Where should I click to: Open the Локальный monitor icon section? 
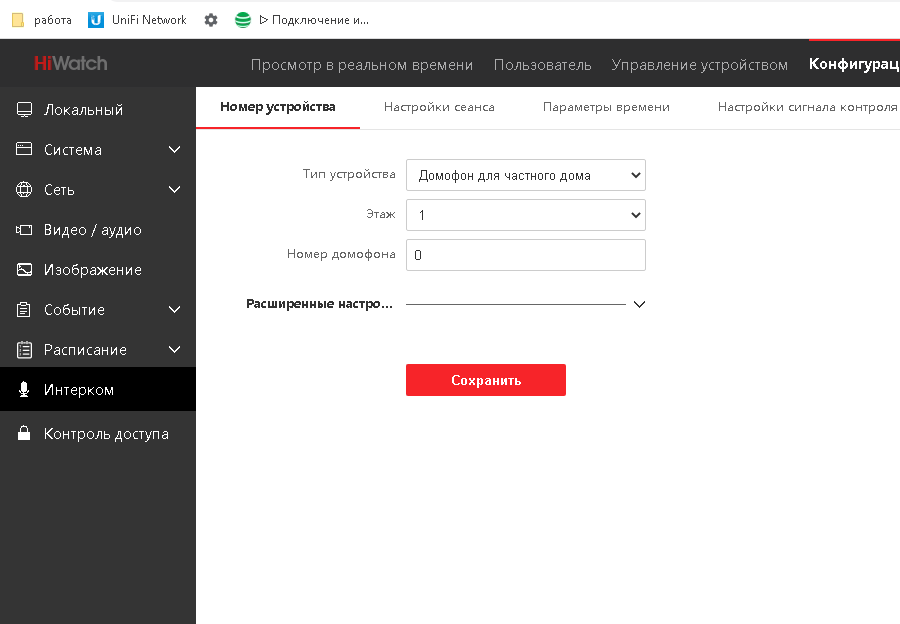(x=24, y=110)
